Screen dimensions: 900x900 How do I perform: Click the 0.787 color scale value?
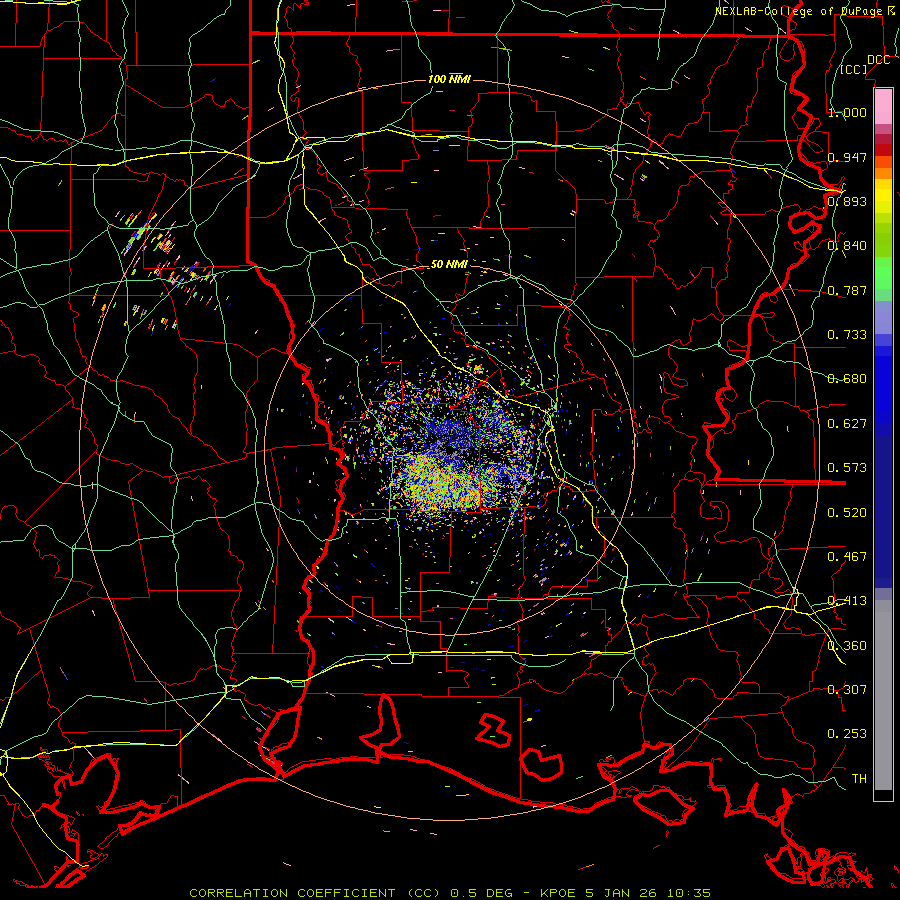click(847, 290)
